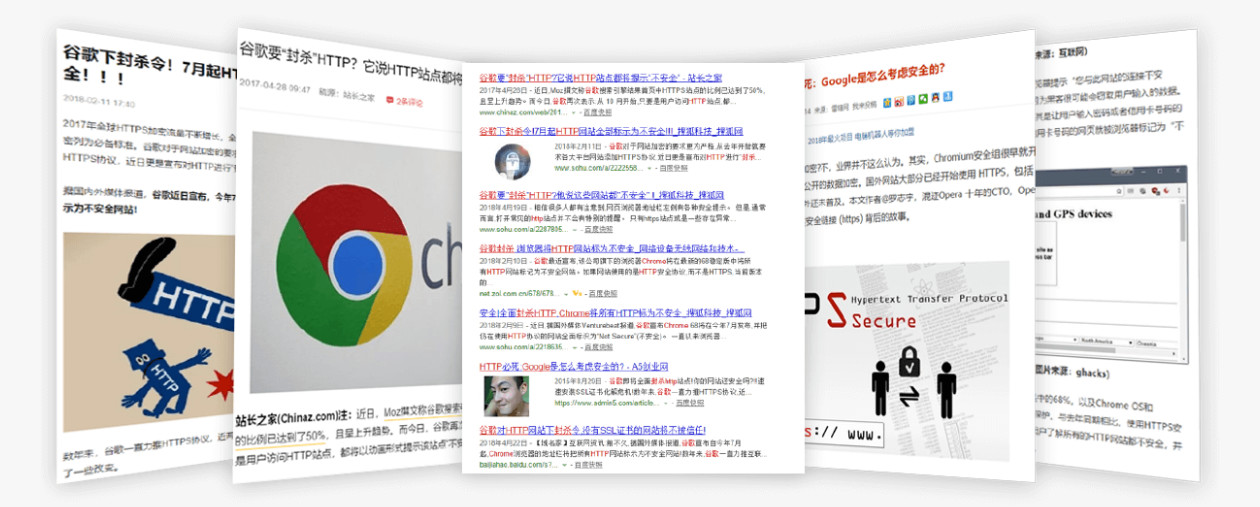Open 百度快照 beside the www.sohu.com/a/2218636 URL
Image resolution: width=1260 pixels, height=507 pixels.
tap(598, 347)
